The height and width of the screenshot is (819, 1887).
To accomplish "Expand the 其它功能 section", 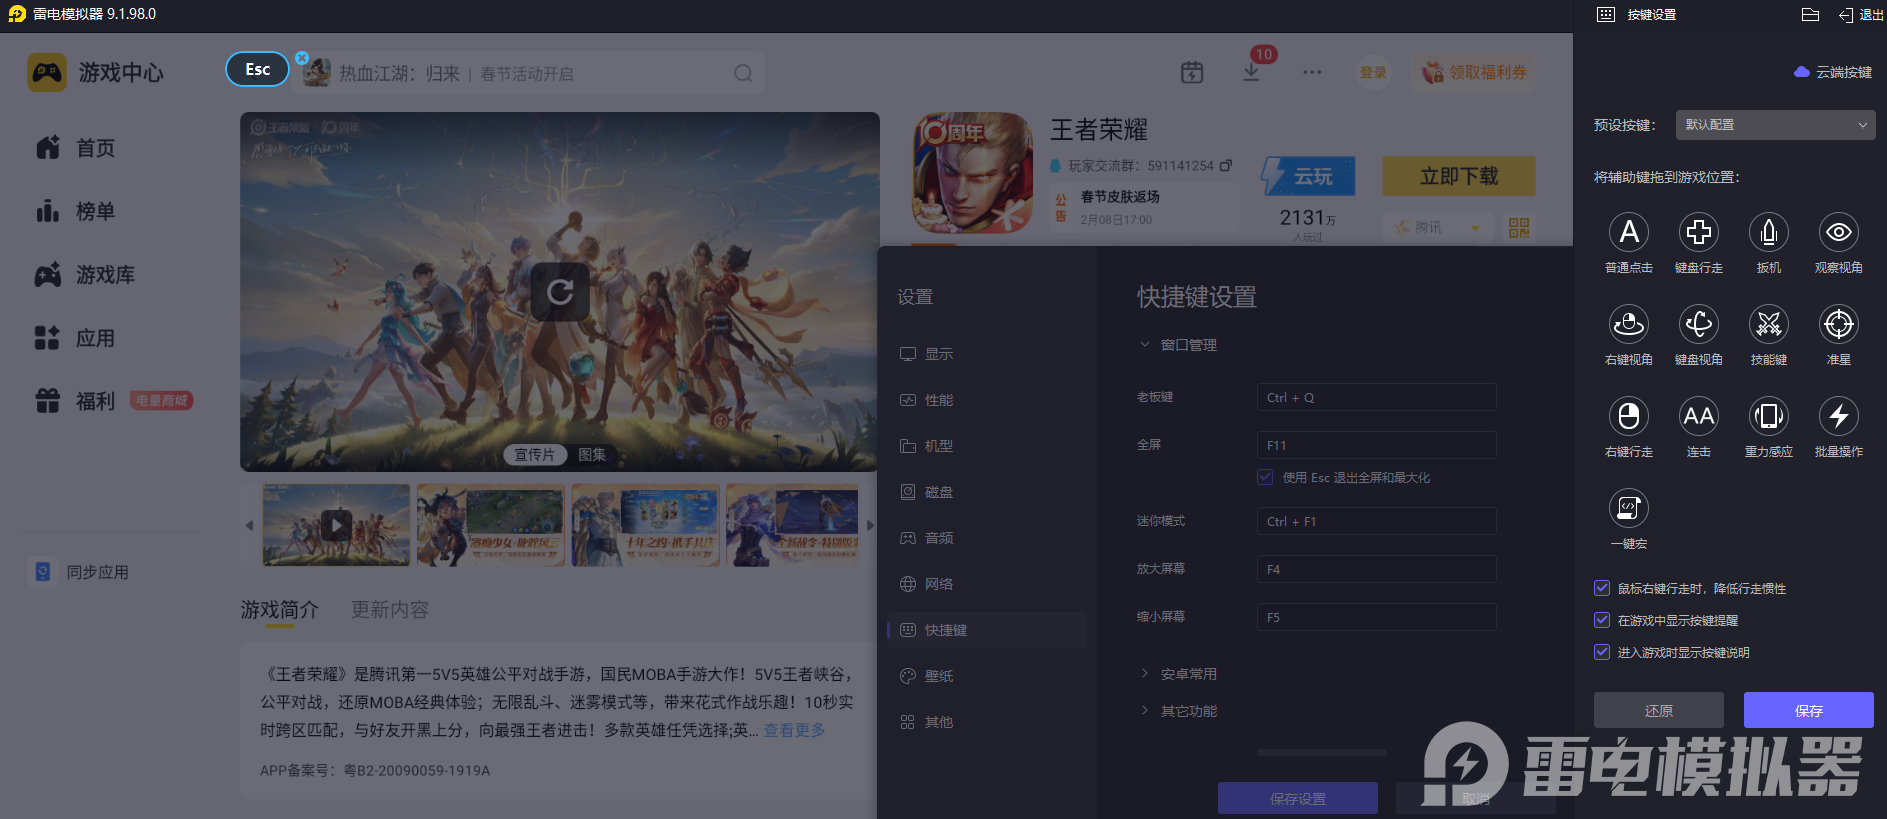I will tap(1145, 711).
